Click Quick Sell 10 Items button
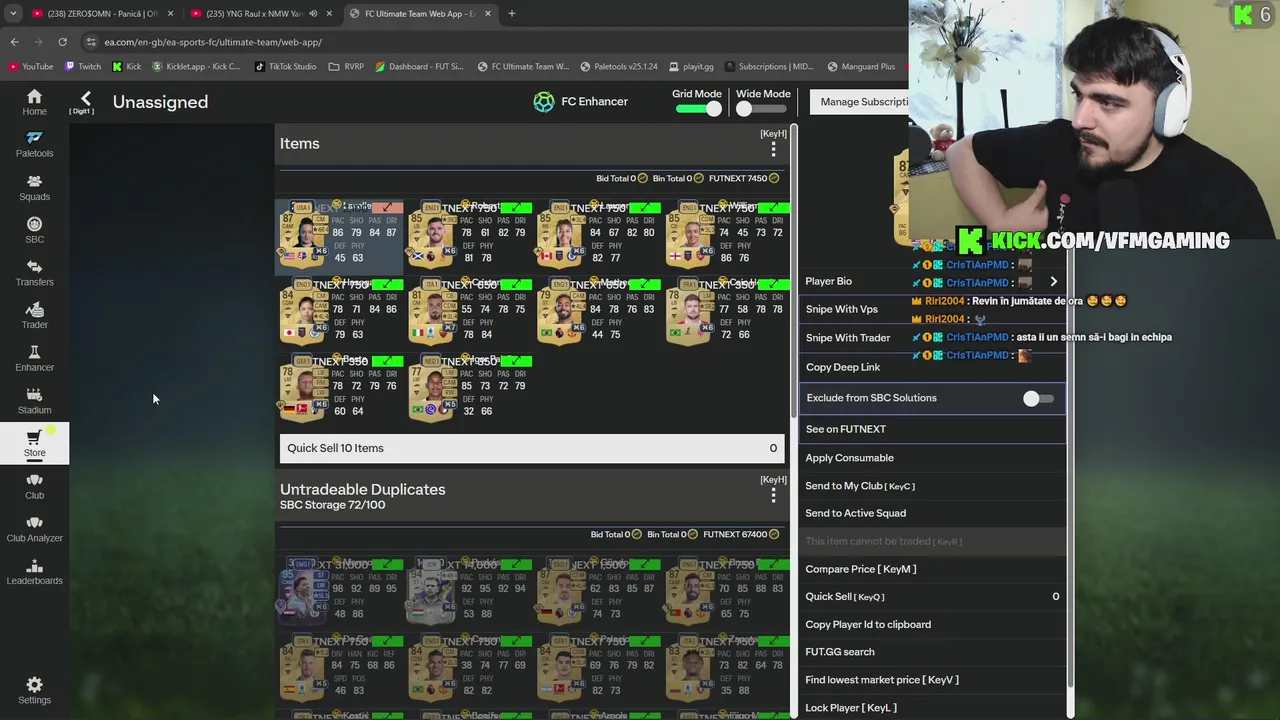 532,448
